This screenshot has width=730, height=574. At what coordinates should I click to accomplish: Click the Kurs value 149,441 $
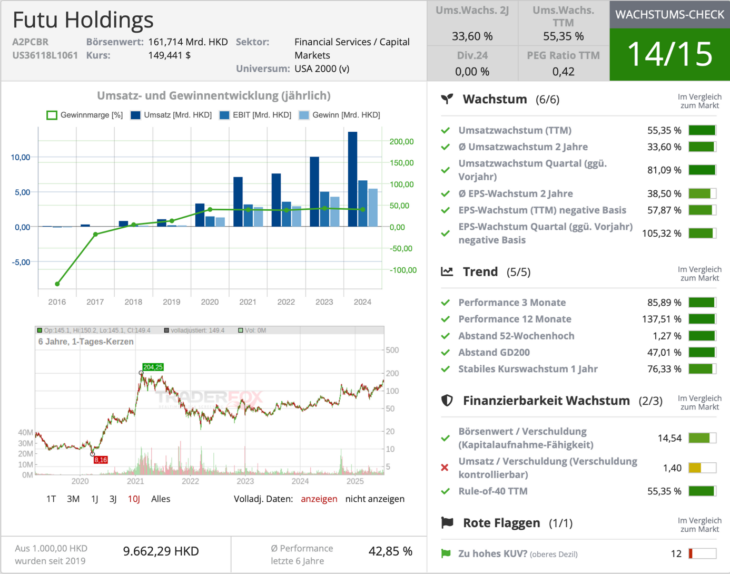point(169,55)
